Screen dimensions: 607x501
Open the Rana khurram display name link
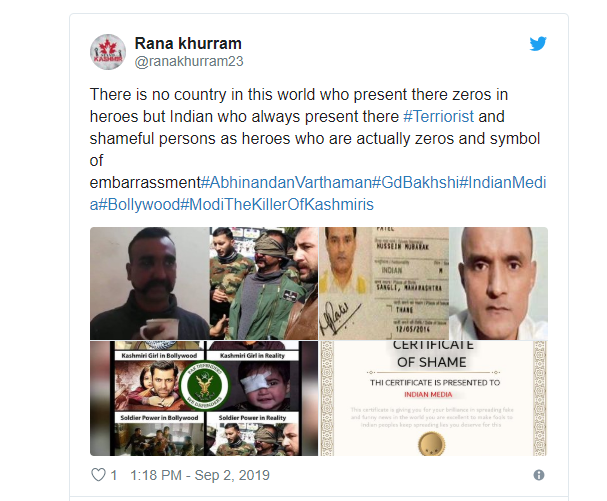point(188,43)
